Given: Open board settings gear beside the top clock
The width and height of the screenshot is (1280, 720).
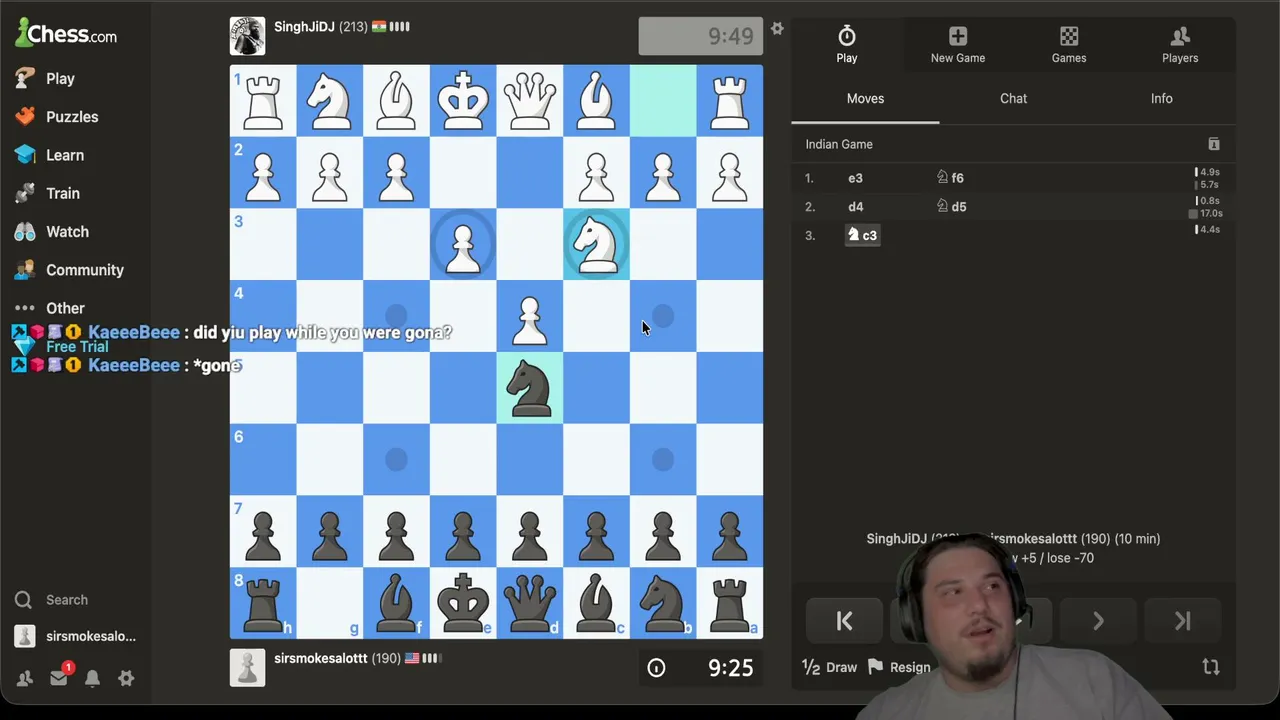Looking at the screenshot, I should pos(777,29).
